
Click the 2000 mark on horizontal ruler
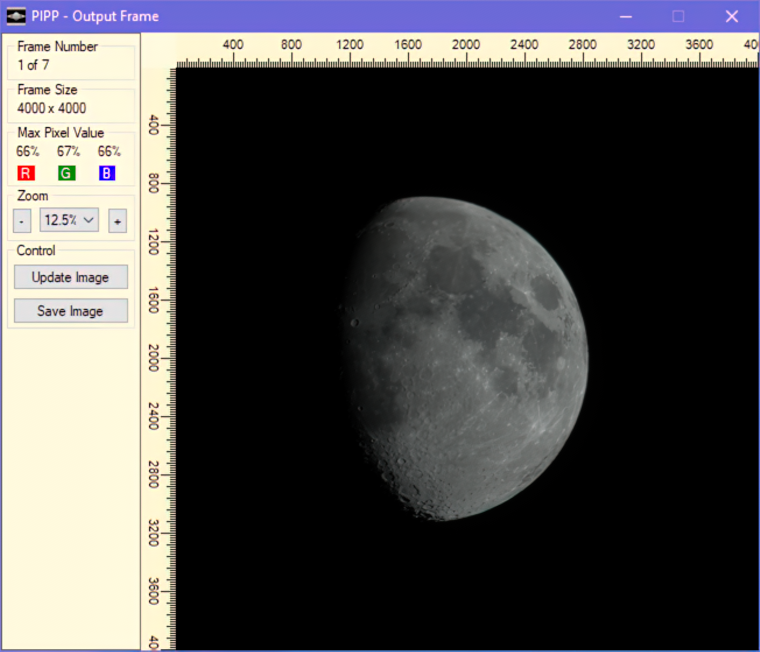click(466, 45)
